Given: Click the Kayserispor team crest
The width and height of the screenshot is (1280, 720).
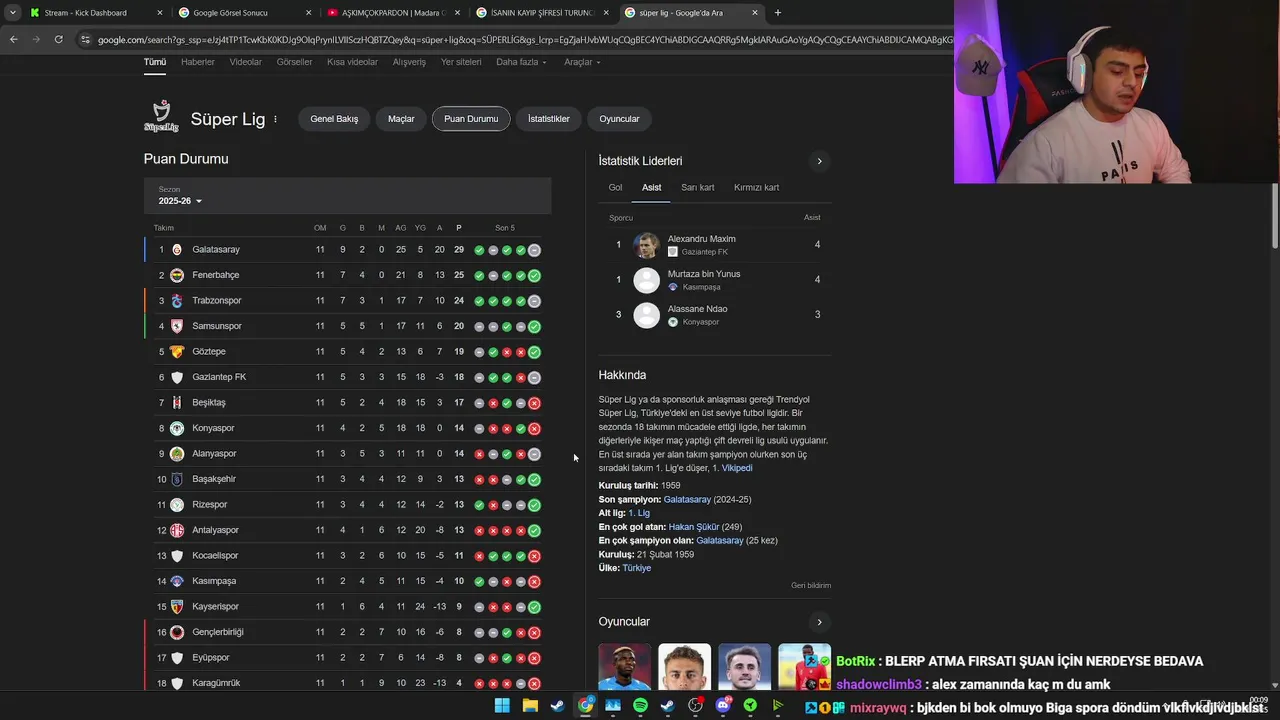Looking at the screenshot, I should click(x=177, y=606).
